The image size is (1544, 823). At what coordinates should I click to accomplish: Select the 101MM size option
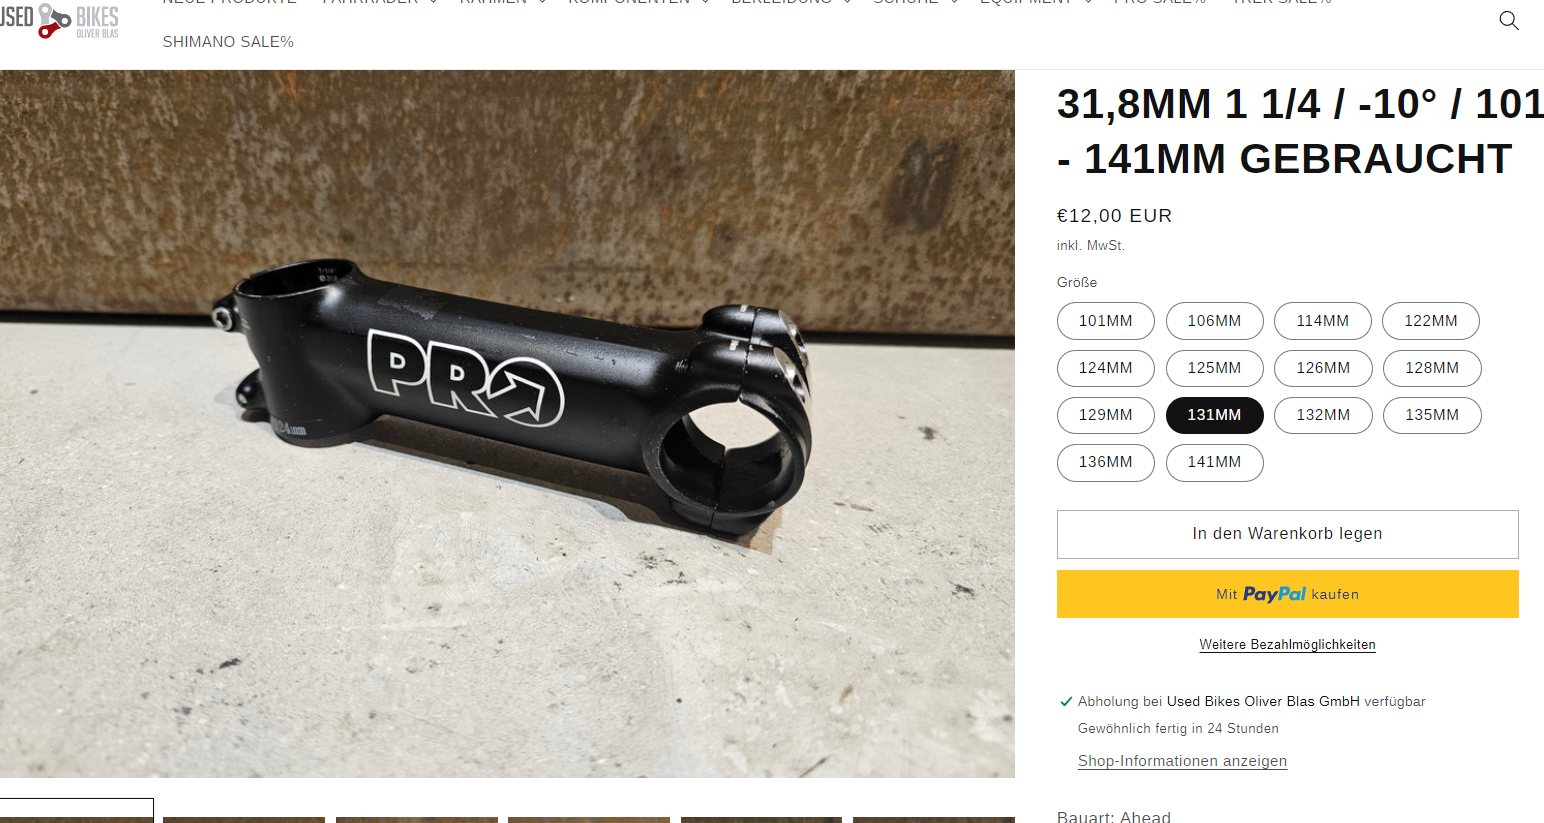click(1106, 321)
